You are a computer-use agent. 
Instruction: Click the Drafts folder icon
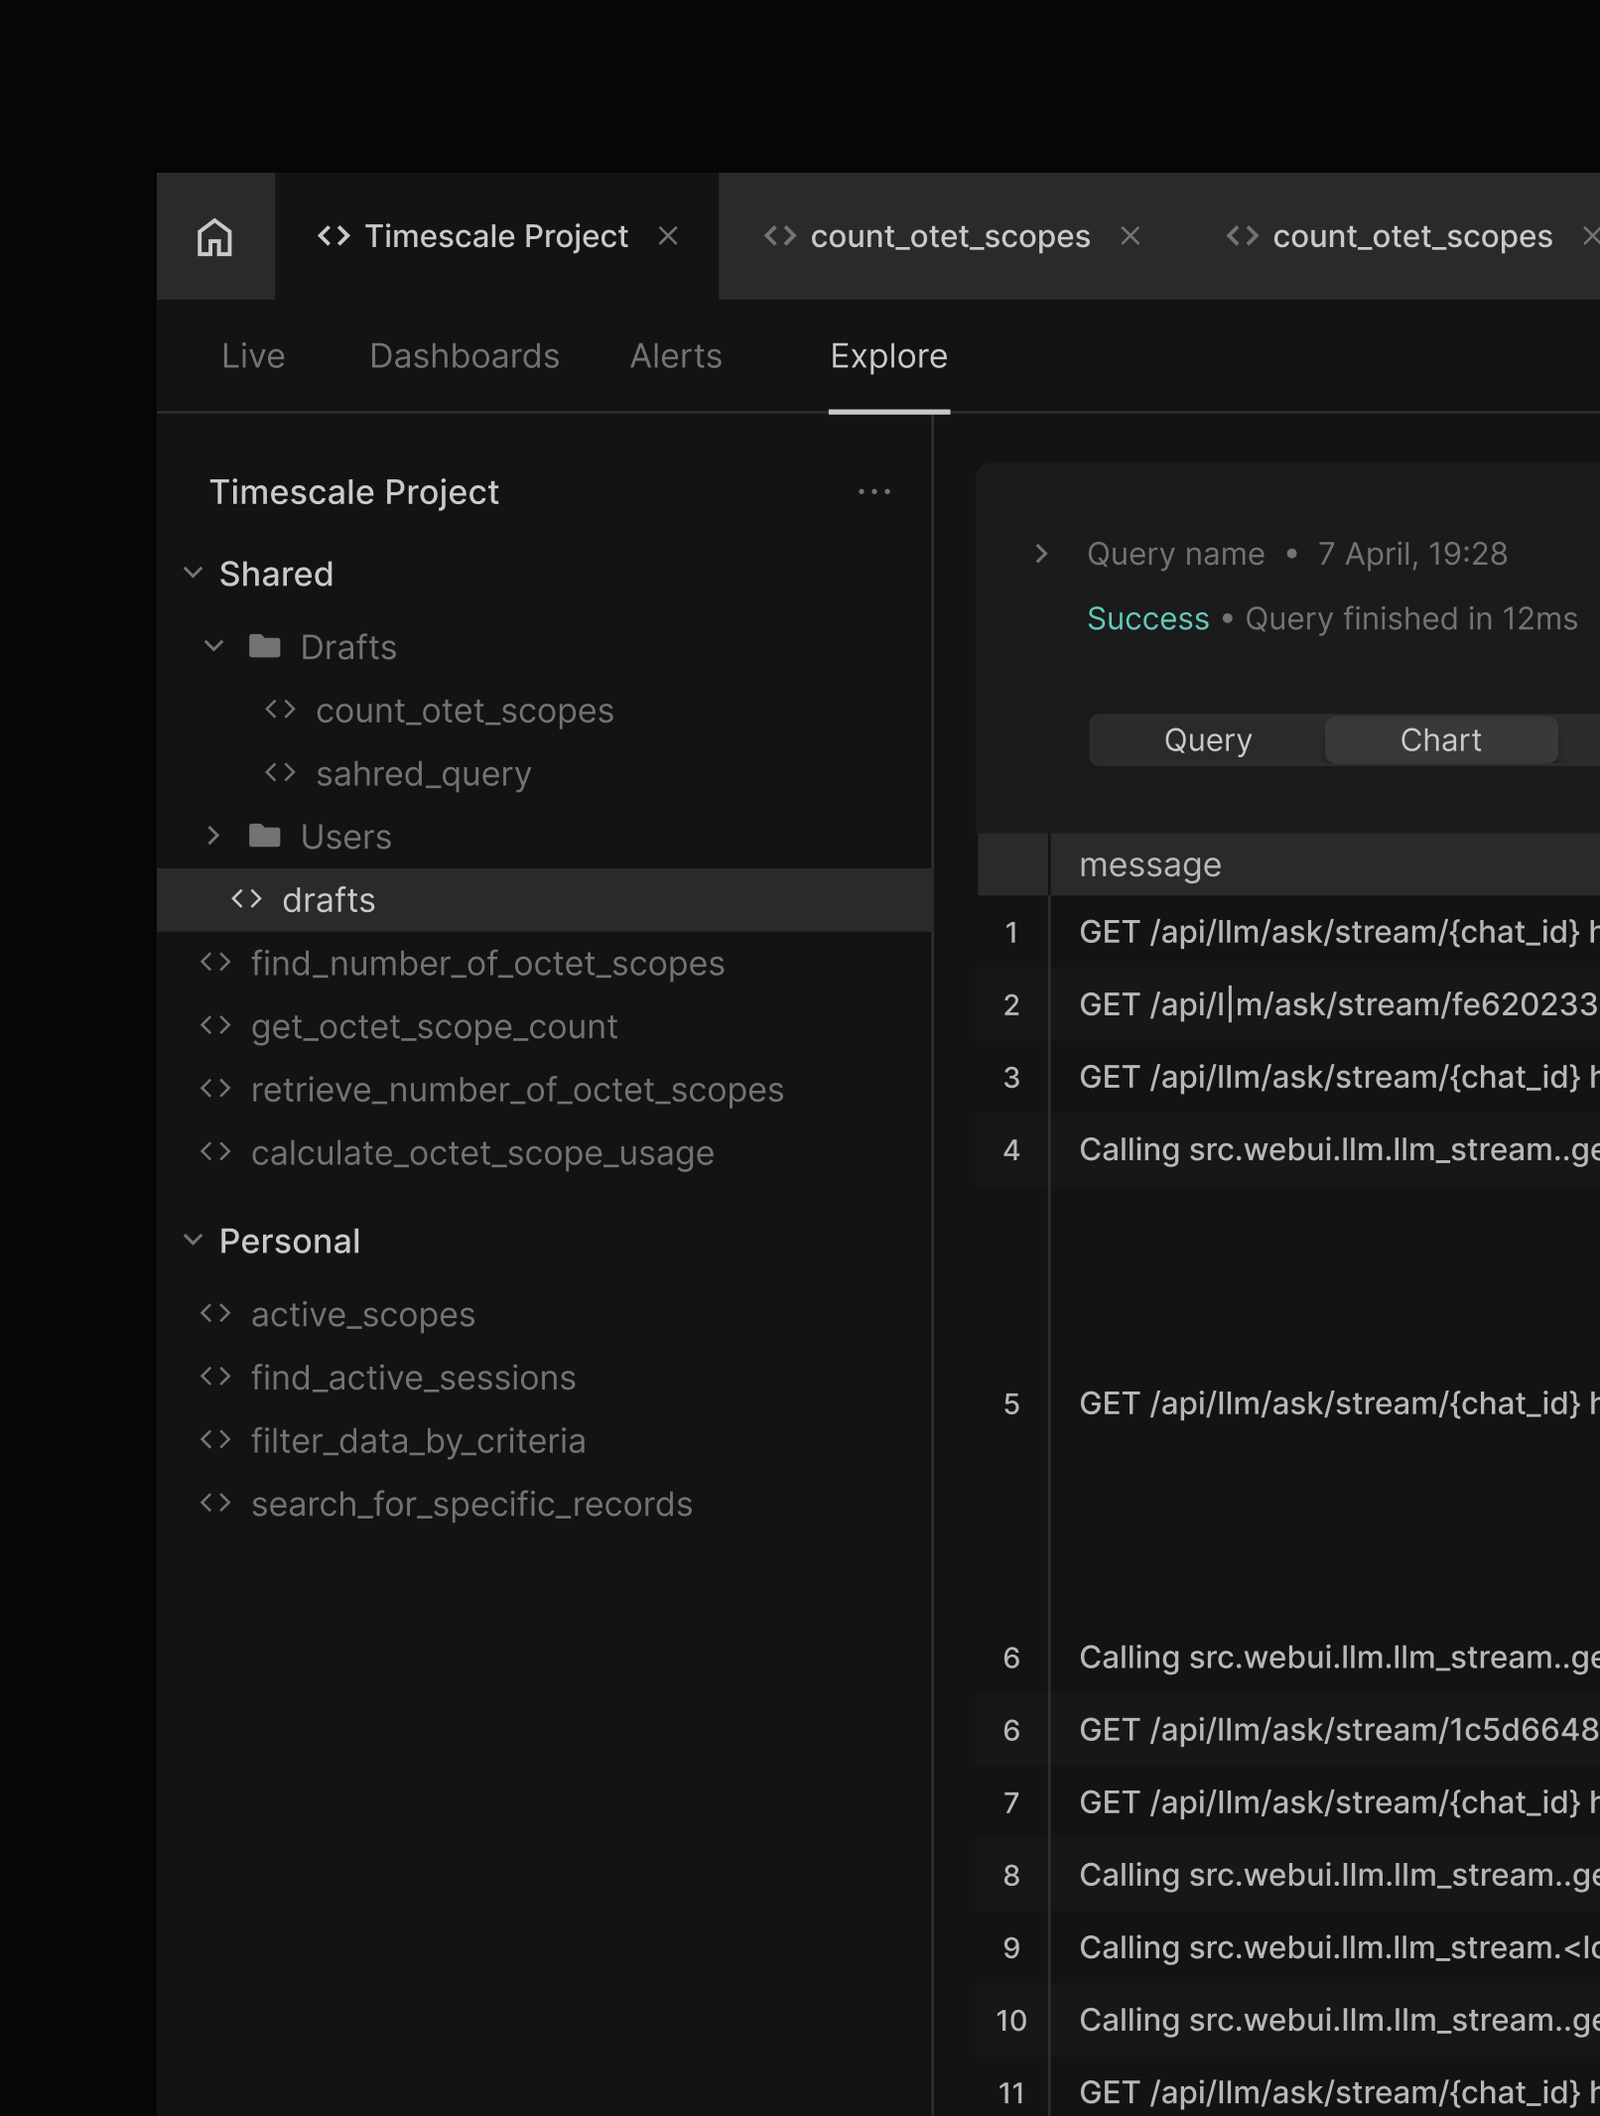tap(264, 647)
